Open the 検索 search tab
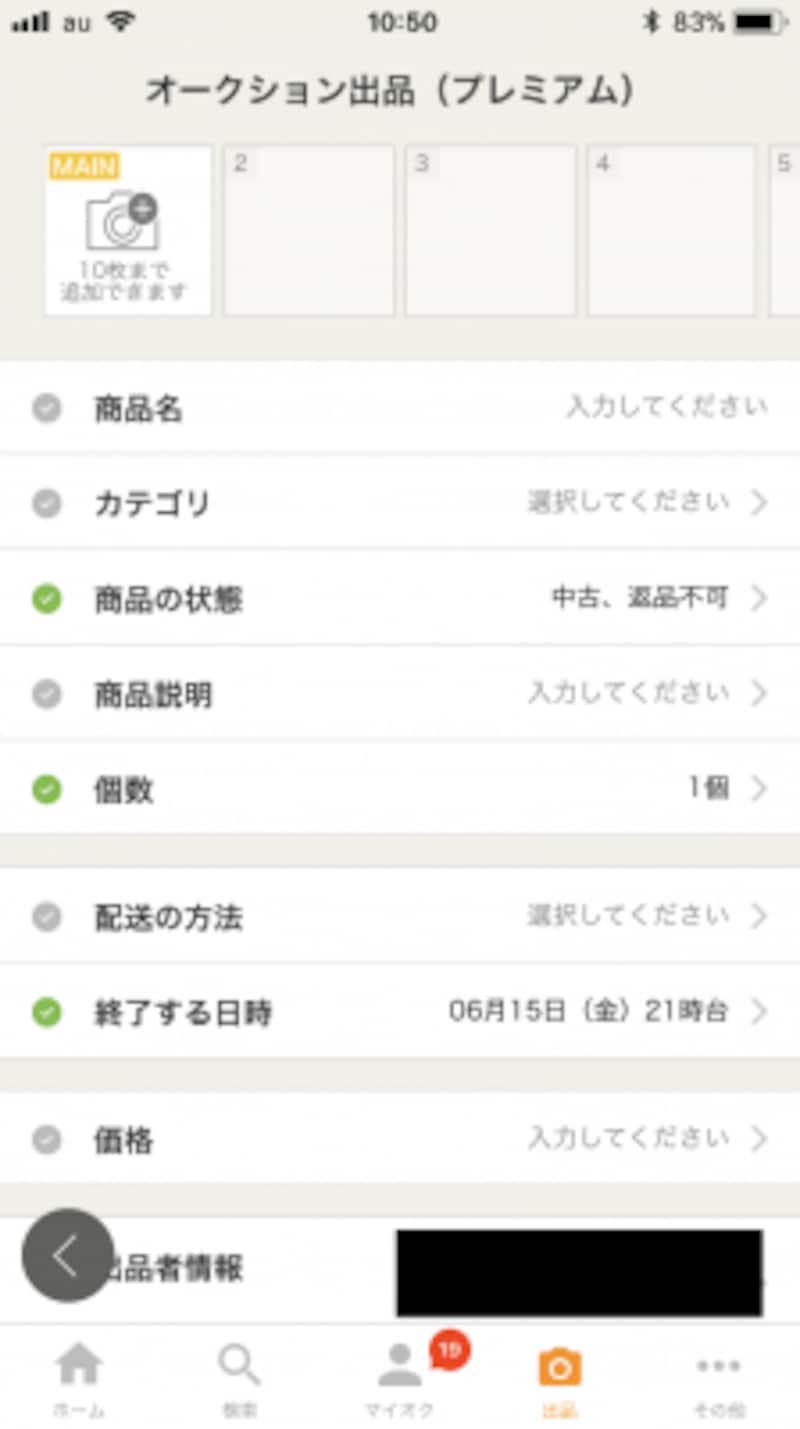The height and width of the screenshot is (1429, 800). coord(239,1377)
